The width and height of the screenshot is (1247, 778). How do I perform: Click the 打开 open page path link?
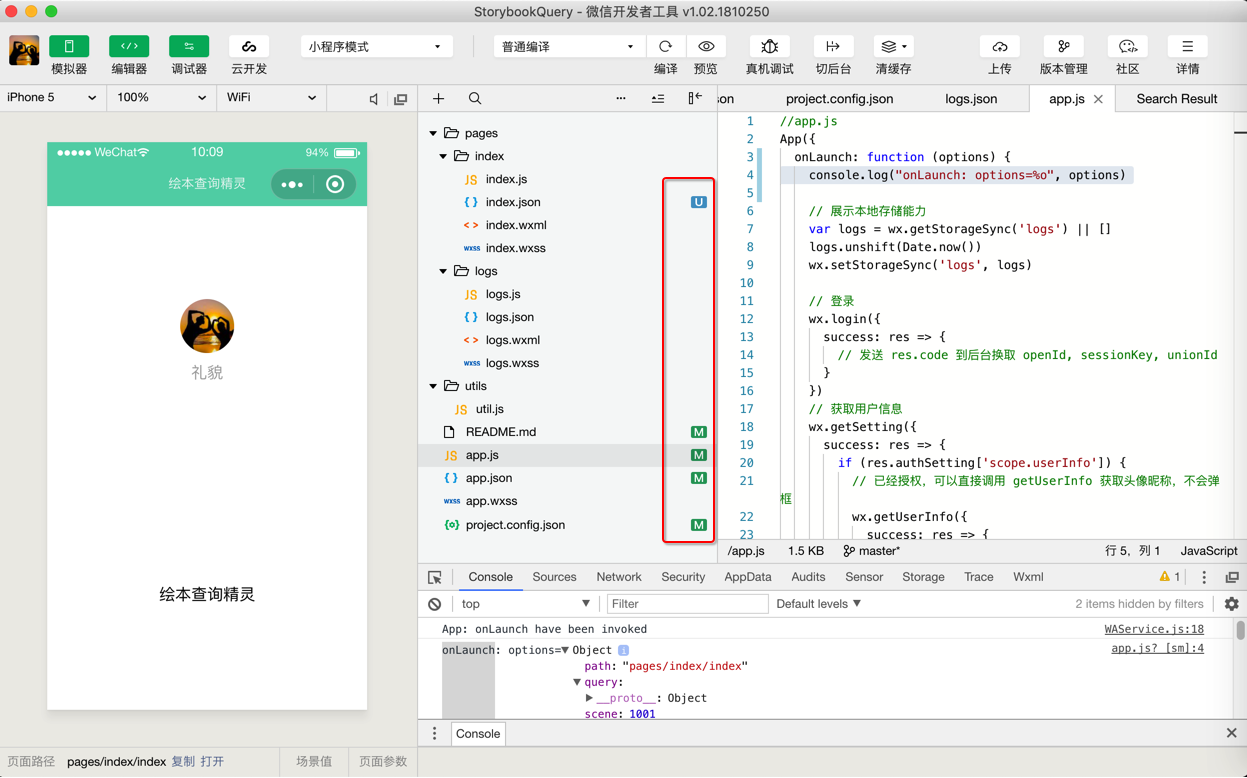(212, 761)
